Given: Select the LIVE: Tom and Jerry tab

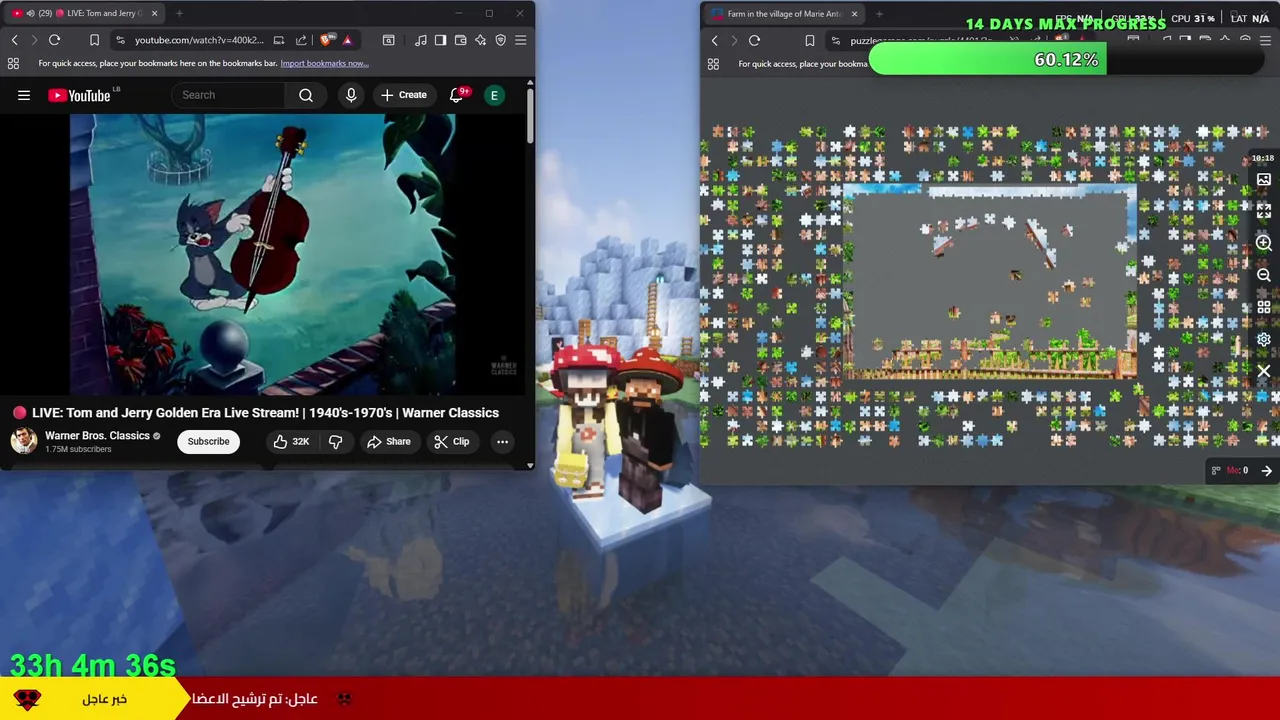Looking at the screenshot, I should coord(84,13).
